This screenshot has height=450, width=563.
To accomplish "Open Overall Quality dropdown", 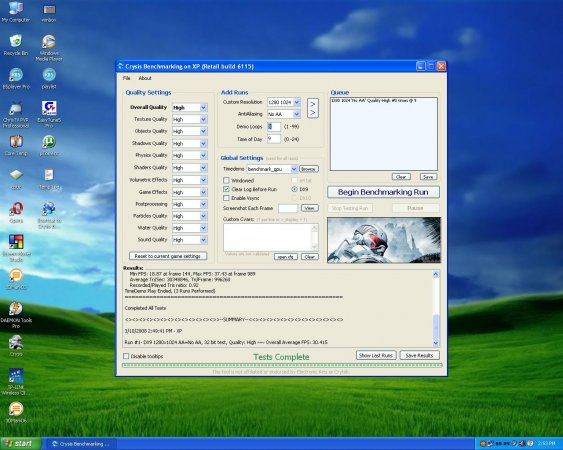I will (x=204, y=107).
